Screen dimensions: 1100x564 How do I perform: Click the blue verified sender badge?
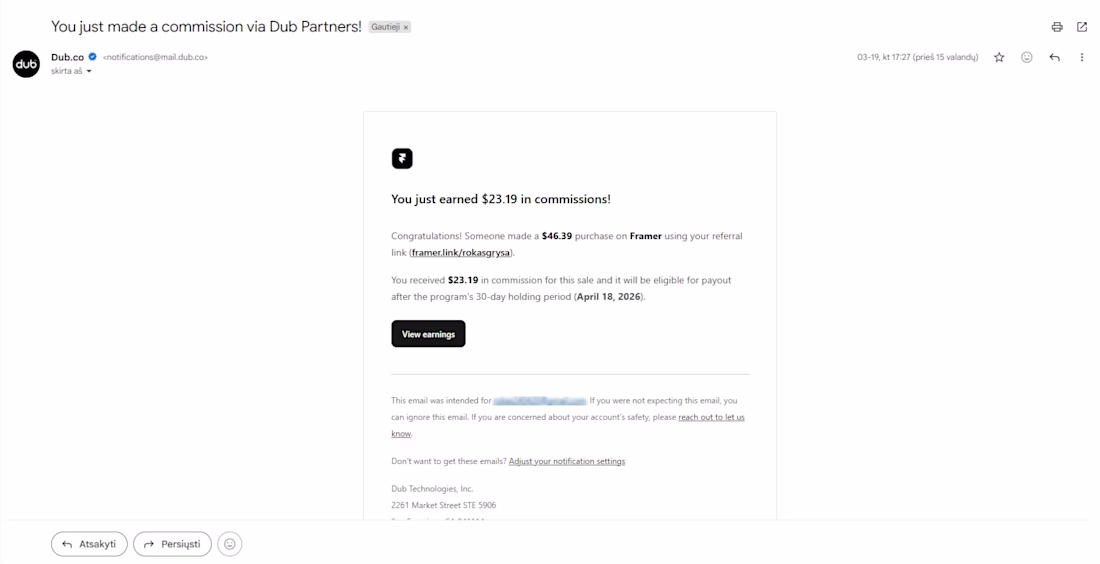tap(93, 57)
